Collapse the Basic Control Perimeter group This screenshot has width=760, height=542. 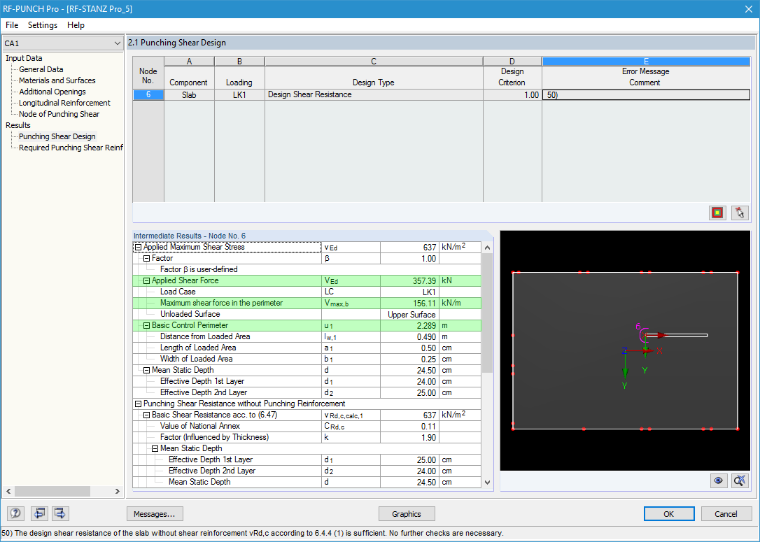pos(146,326)
